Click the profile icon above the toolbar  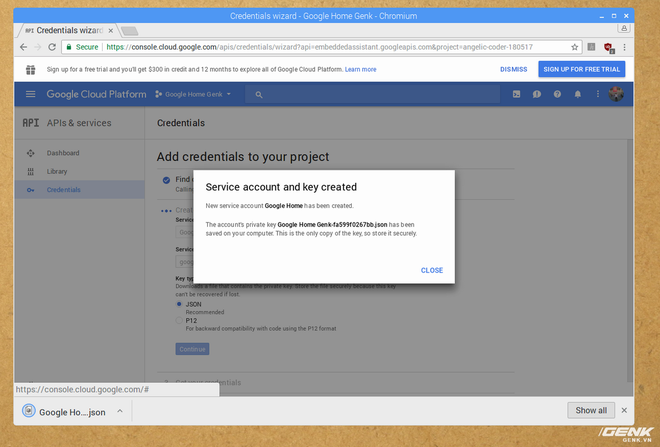tap(624, 28)
